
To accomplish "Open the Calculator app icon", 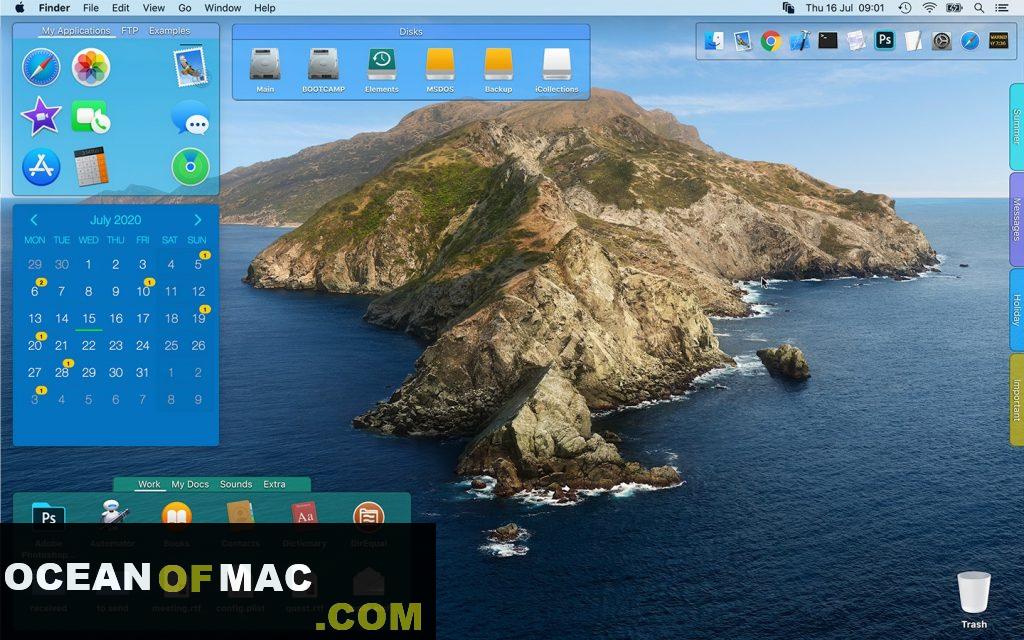I will point(91,166).
